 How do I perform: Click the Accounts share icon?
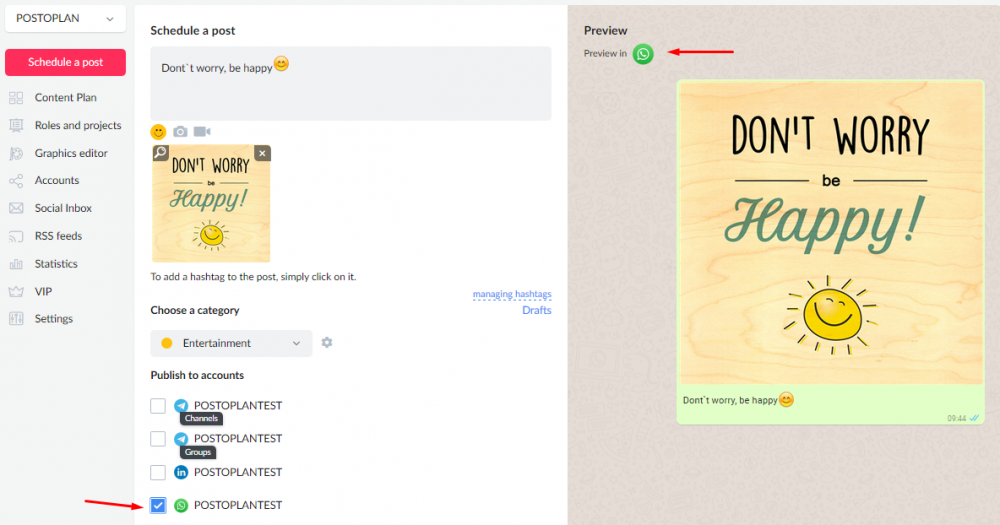pyautogui.click(x=16, y=181)
